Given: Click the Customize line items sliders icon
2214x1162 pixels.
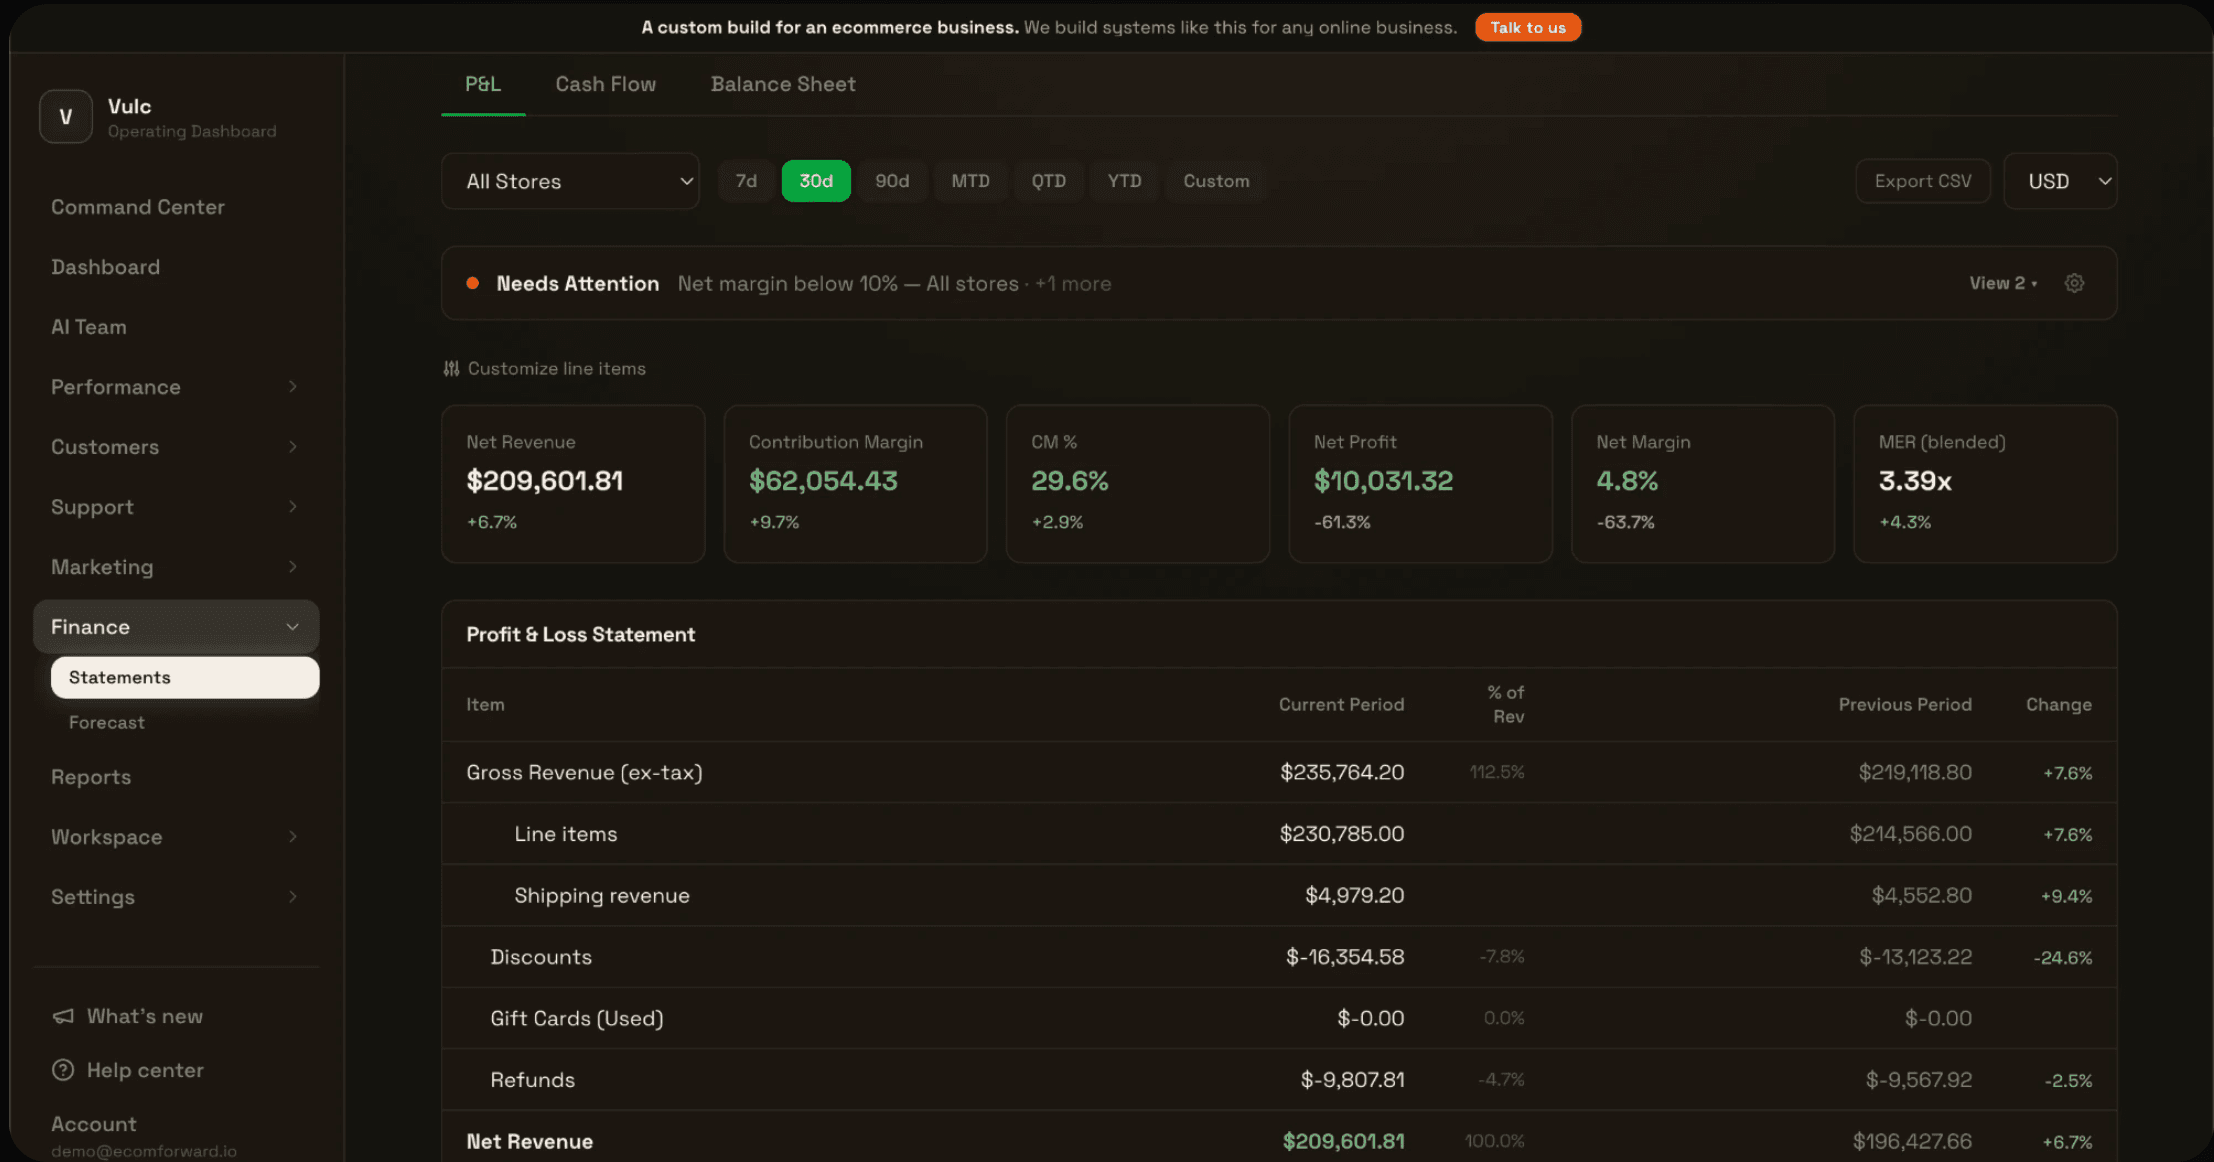Looking at the screenshot, I should pos(451,369).
